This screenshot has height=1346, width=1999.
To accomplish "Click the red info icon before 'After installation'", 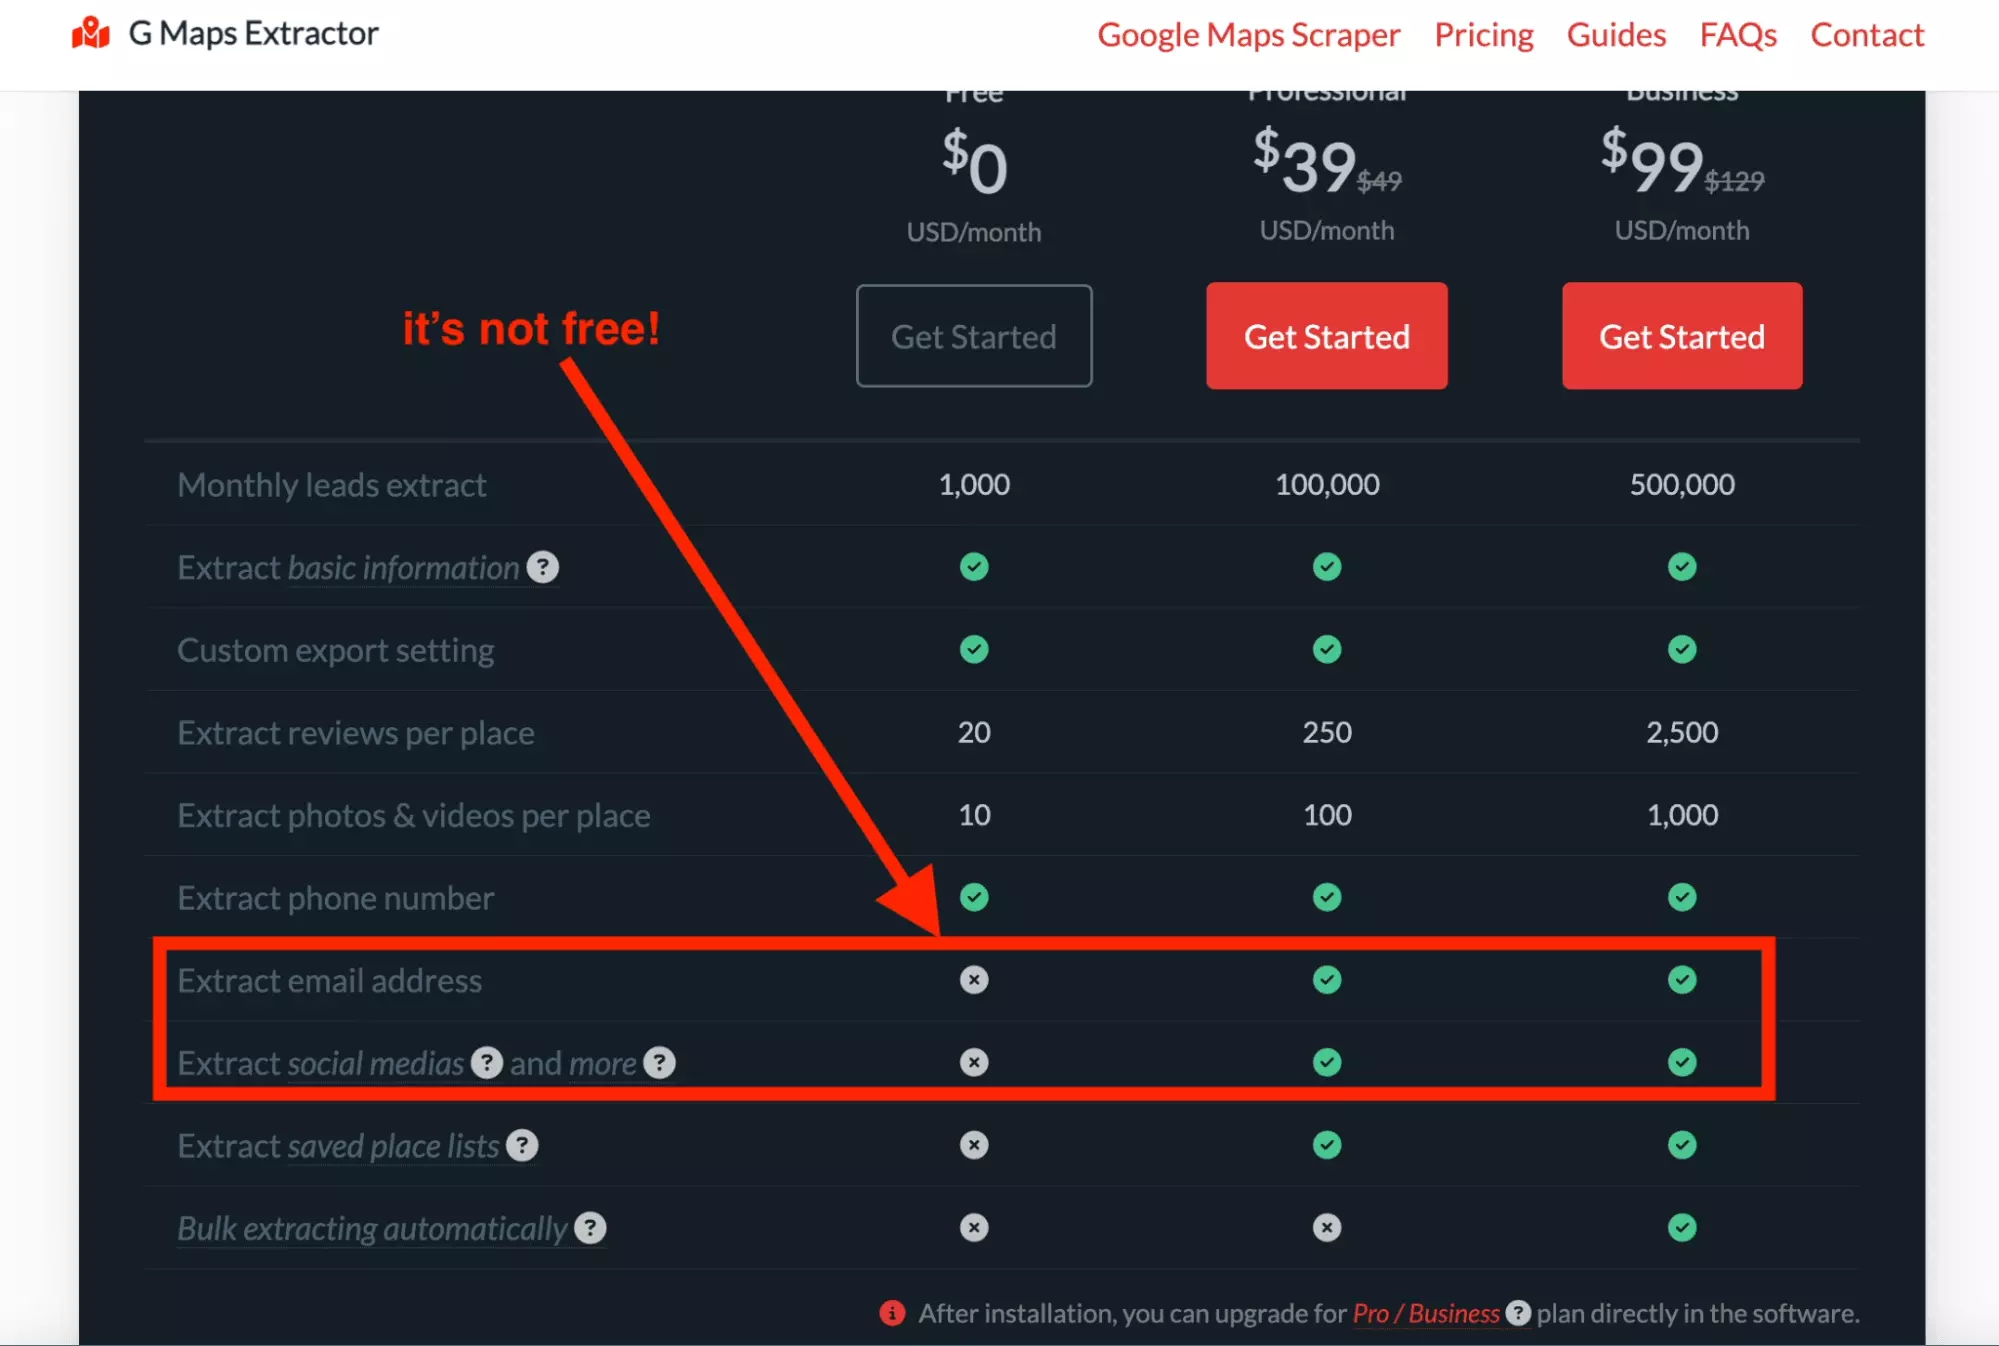I will tap(892, 1312).
